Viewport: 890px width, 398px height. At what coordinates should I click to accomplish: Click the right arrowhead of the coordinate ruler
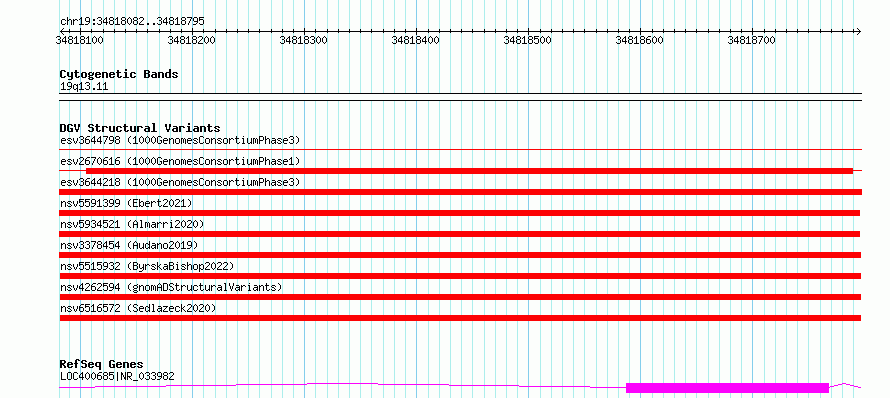point(859,31)
